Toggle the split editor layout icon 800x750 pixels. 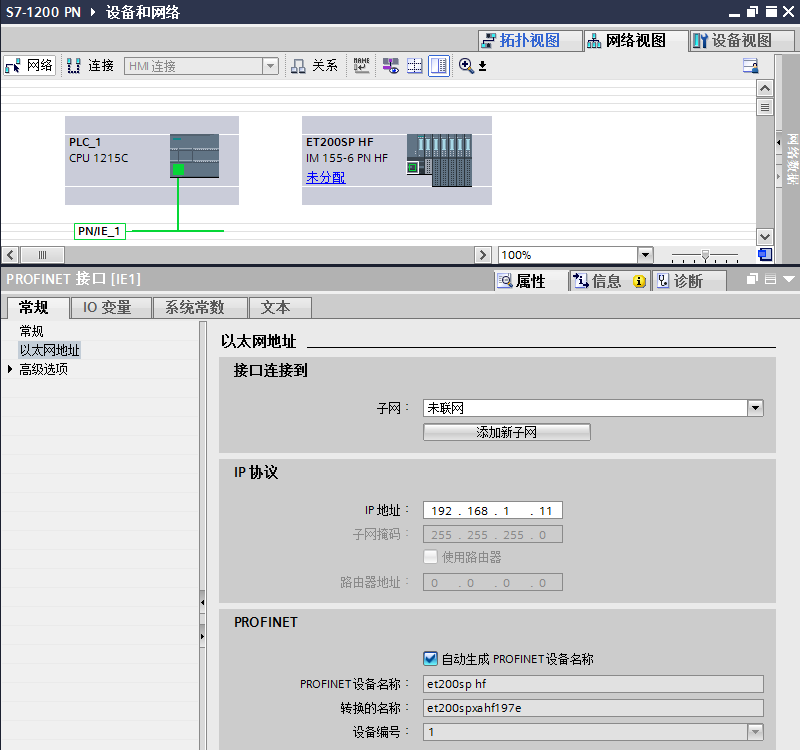(439, 66)
